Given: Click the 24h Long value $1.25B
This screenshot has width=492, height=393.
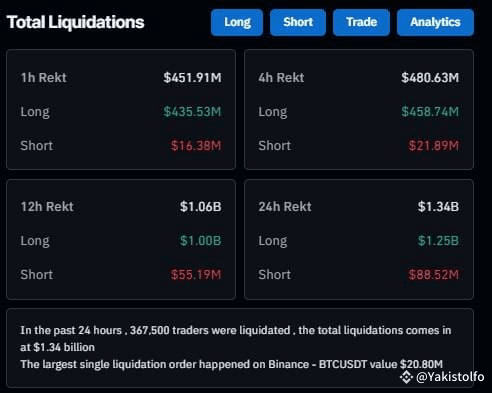Looking at the screenshot, I should tap(438, 241).
